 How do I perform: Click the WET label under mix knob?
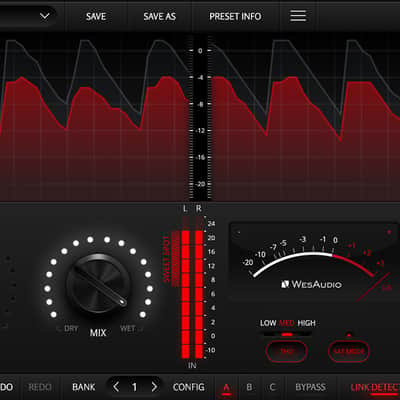(128, 329)
